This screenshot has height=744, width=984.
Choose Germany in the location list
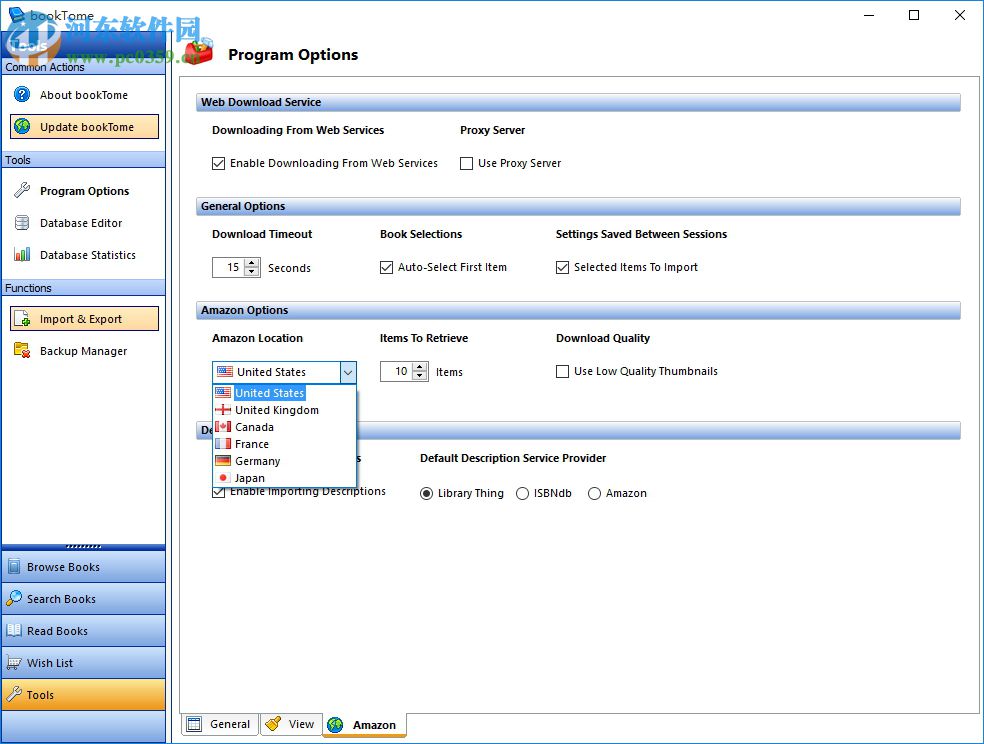285,460
